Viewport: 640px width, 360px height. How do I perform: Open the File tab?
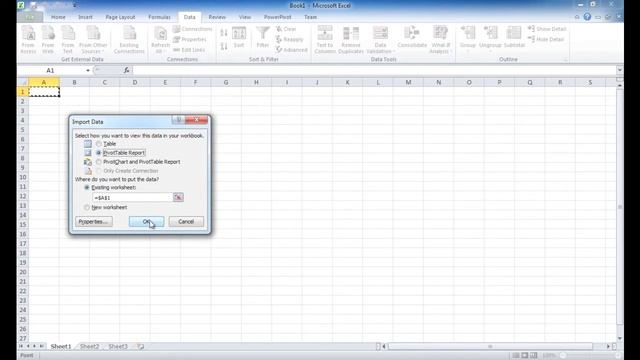[x=30, y=17]
